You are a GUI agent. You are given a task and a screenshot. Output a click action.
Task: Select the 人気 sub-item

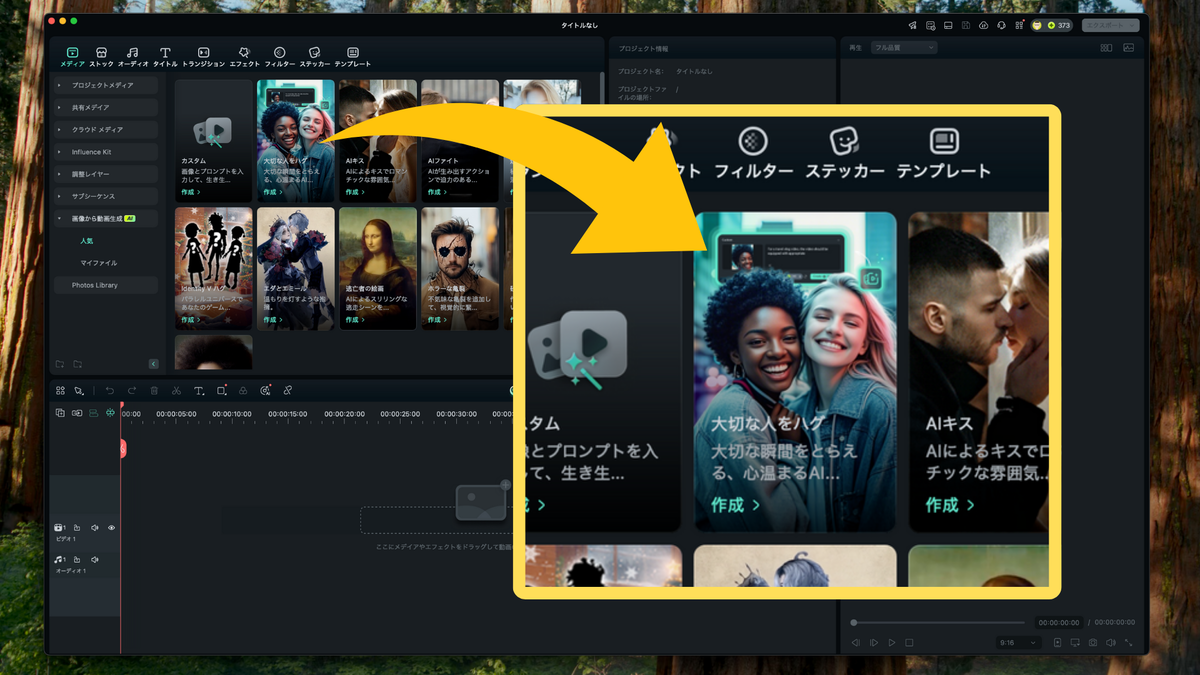click(87, 241)
